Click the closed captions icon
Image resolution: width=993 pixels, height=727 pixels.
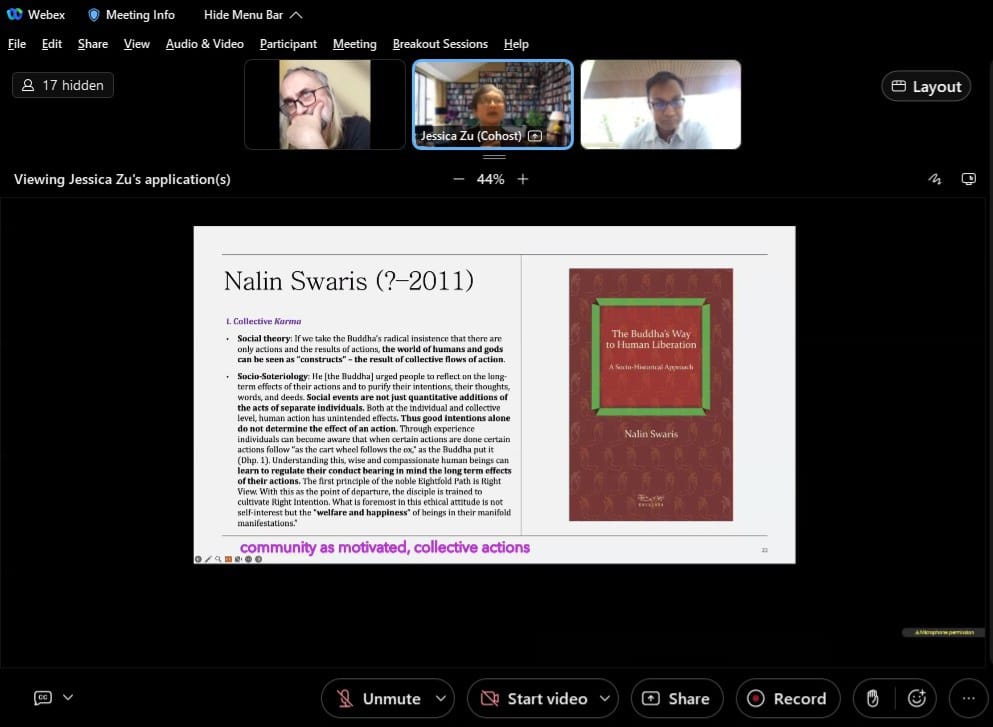pyautogui.click(x=43, y=698)
